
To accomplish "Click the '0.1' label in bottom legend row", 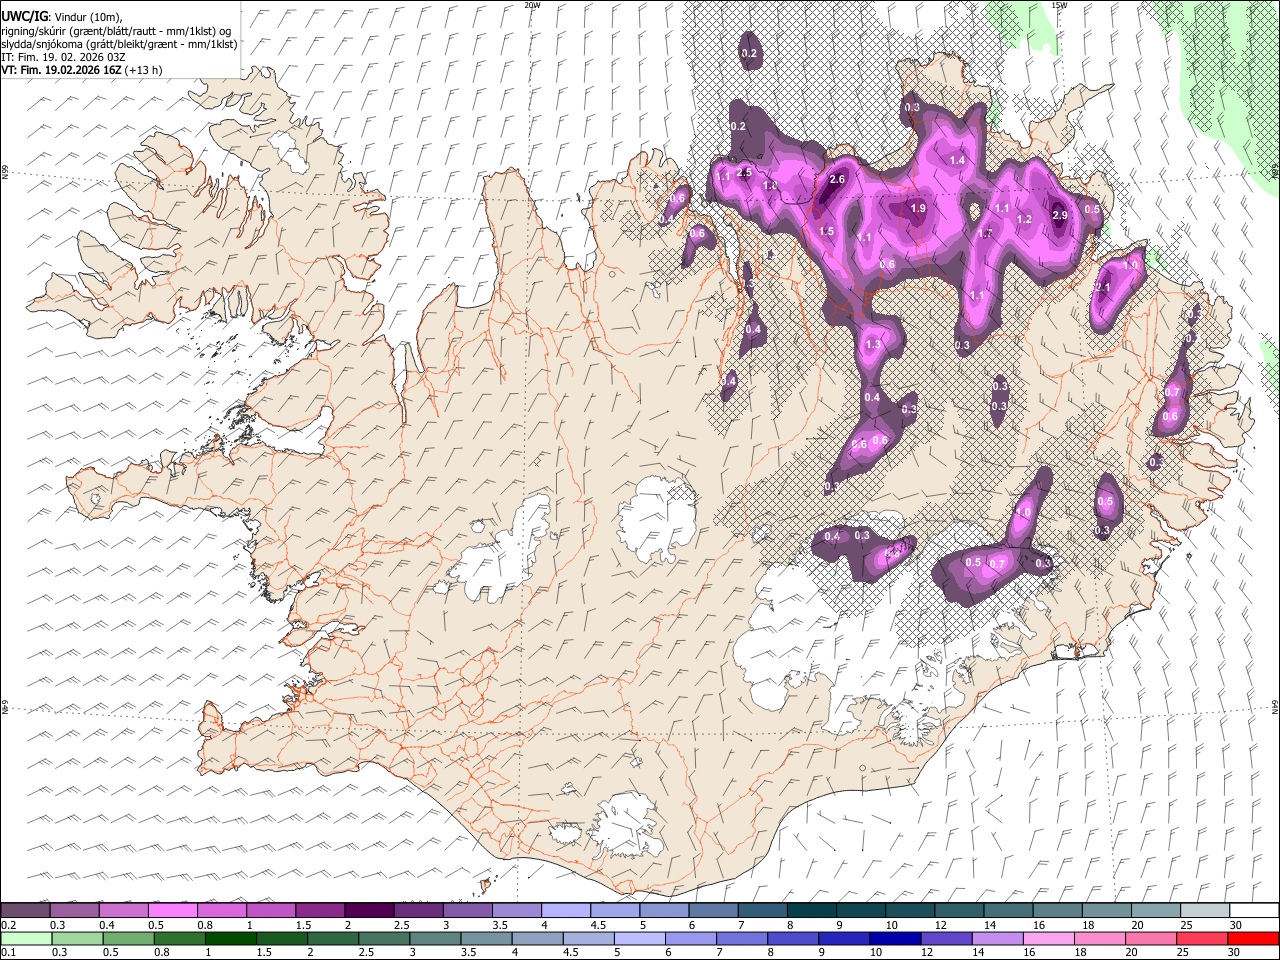I will (8, 953).
